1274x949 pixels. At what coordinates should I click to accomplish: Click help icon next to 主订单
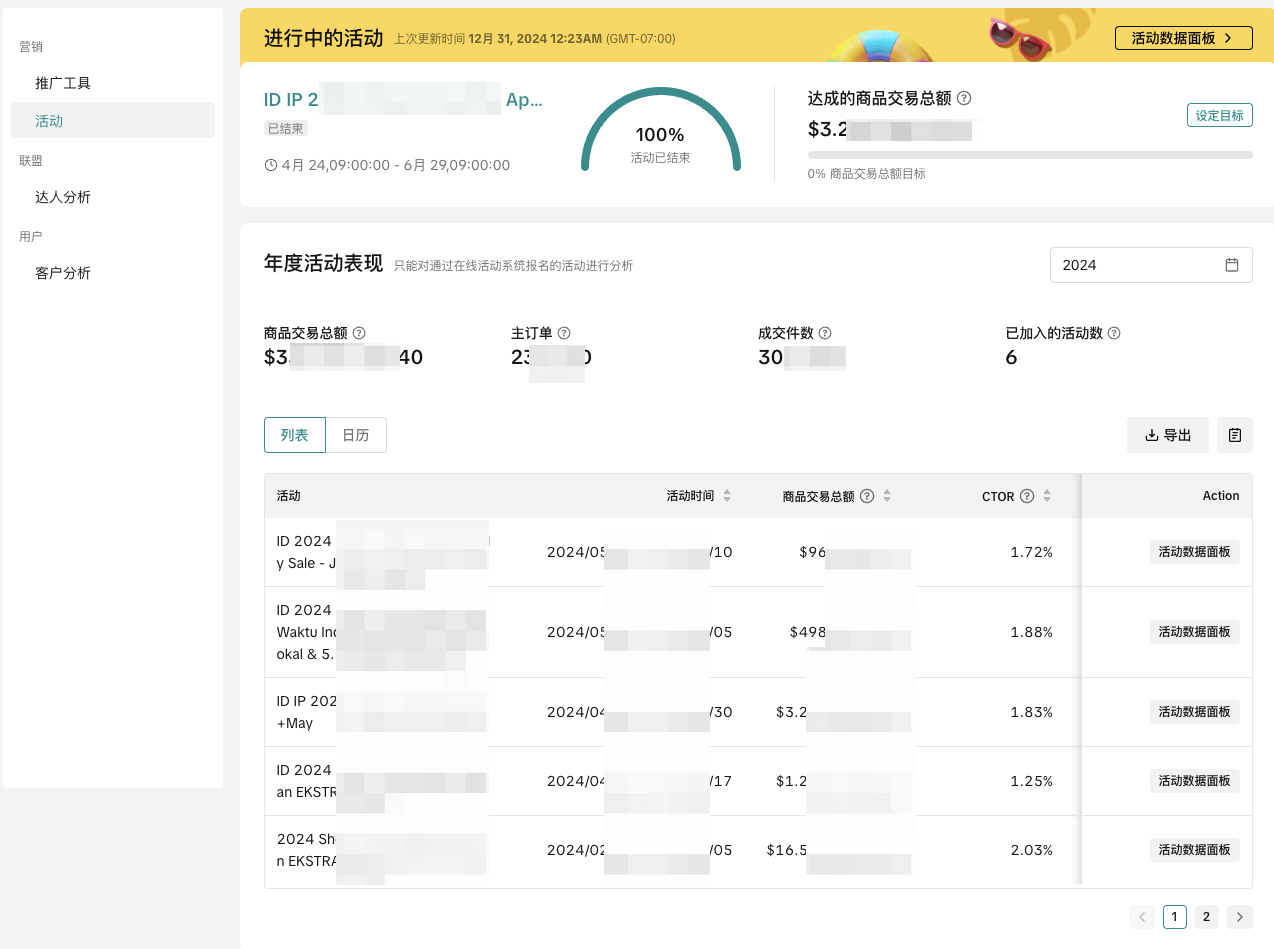[564, 333]
